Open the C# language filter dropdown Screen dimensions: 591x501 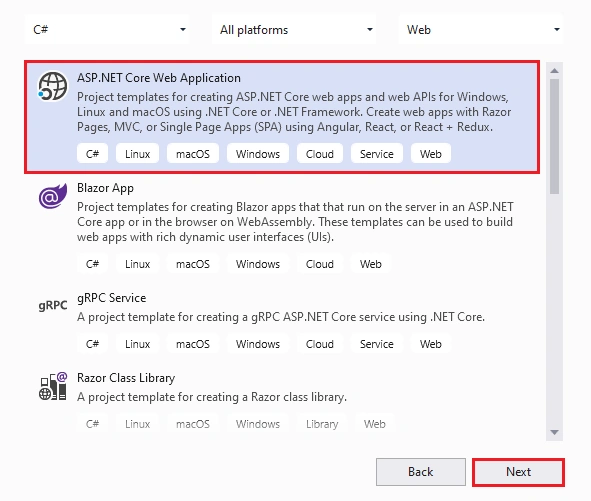tap(107, 29)
